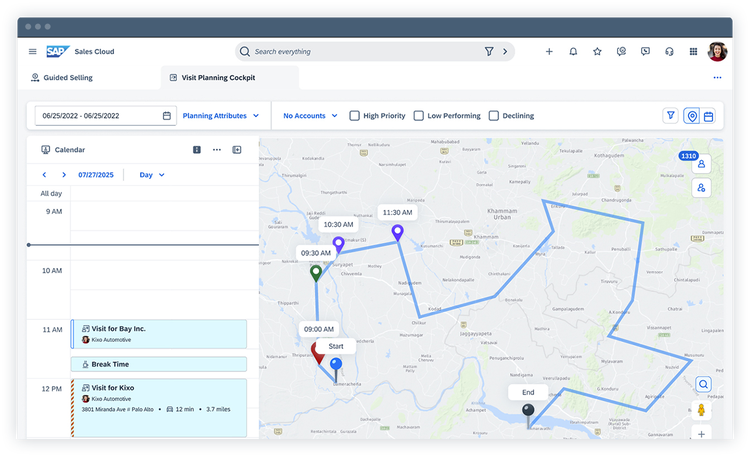Enable the Declining checkbox
The height and width of the screenshot is (456, 750).
[494, 116]
